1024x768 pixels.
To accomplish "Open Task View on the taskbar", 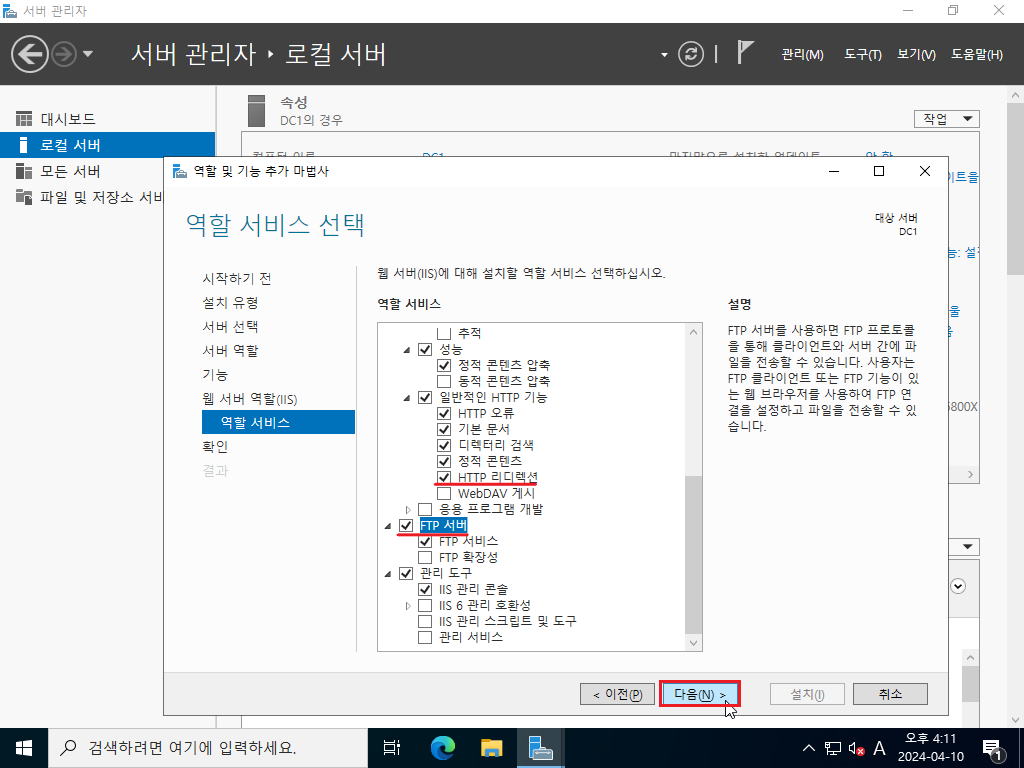I will 391,748.
